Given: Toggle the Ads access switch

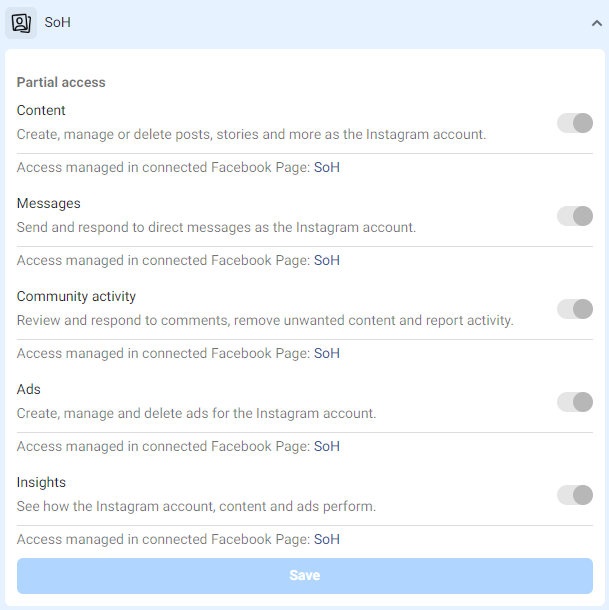Looking at the screenshot, I should click(575, 402).
